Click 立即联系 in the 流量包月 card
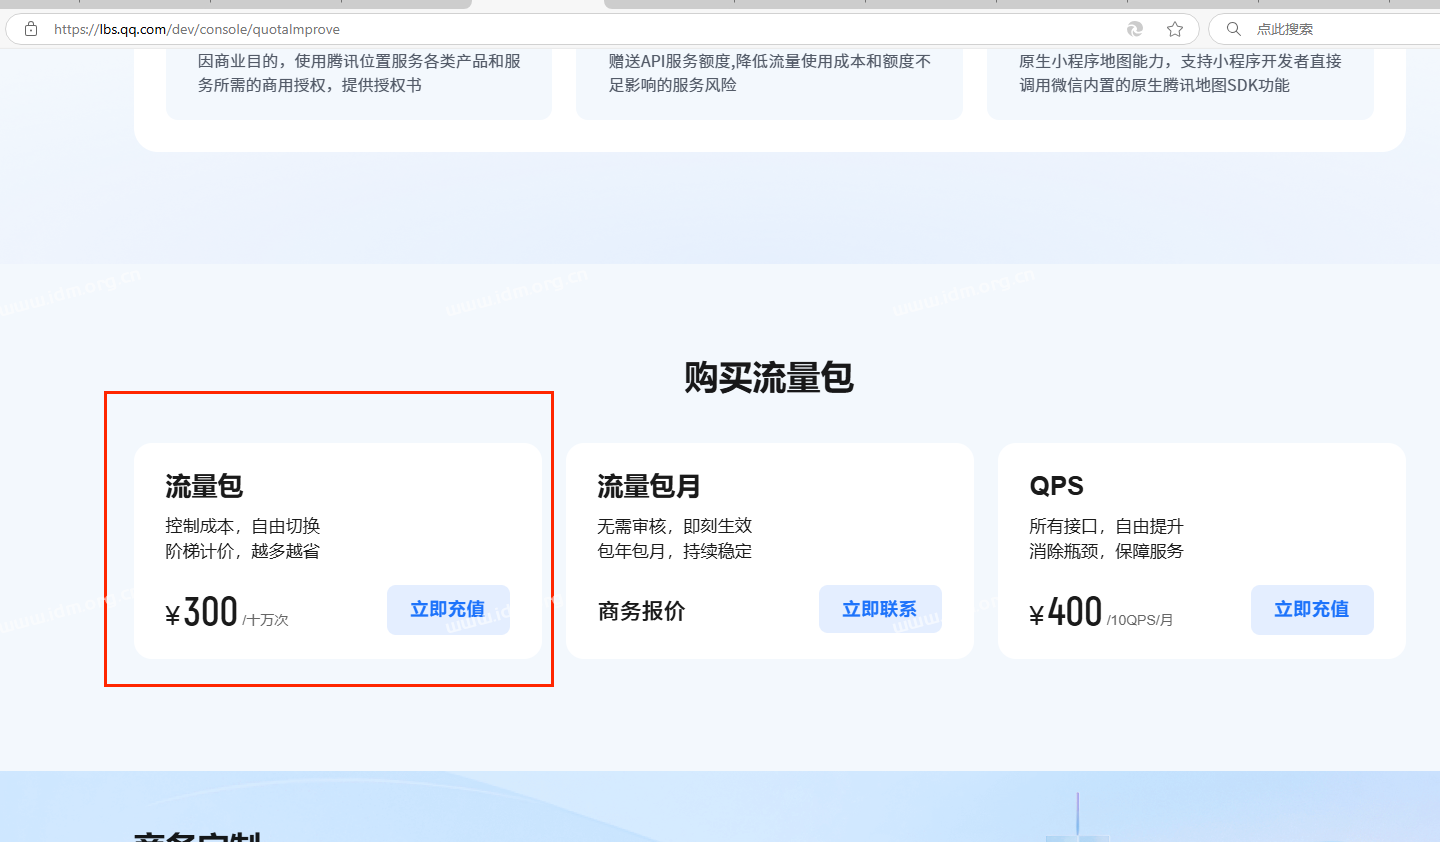 point(880,609)
